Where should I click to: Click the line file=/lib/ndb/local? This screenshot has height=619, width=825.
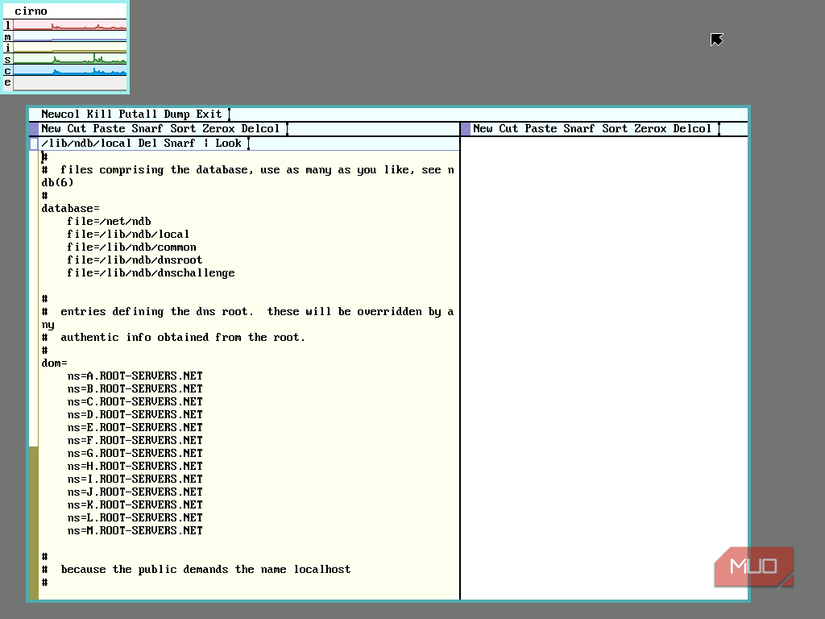[128, 234]
